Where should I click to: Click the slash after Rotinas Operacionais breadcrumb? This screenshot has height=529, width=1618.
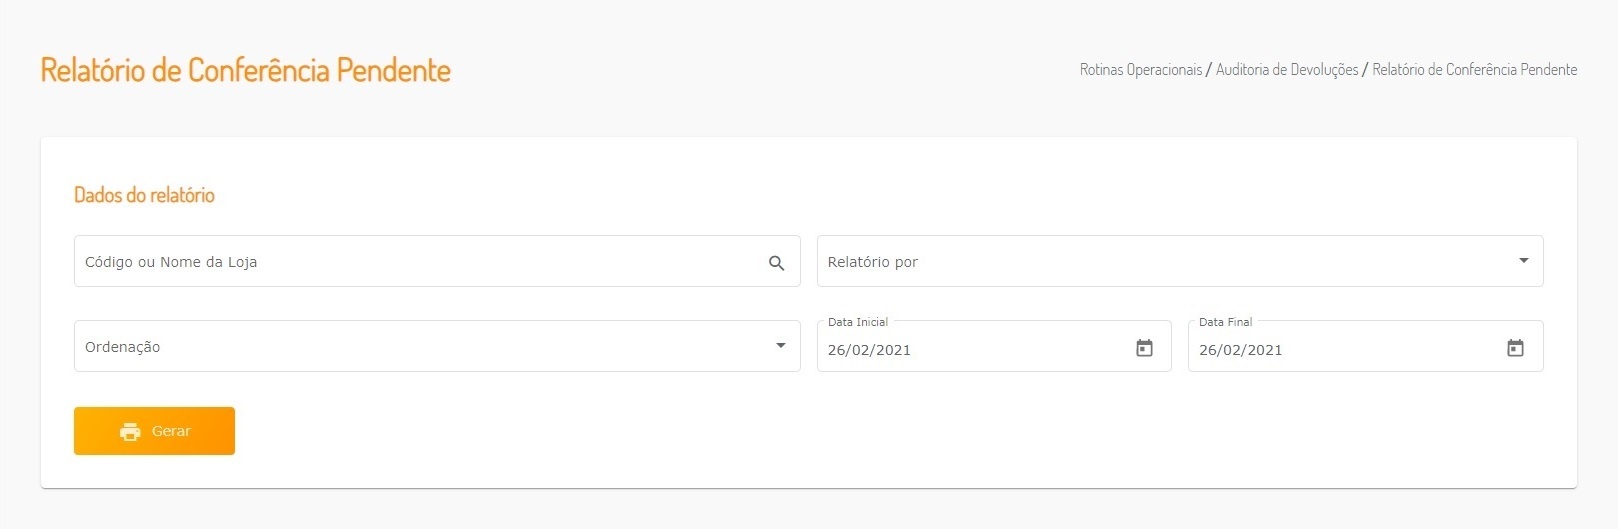click(x=1209, y=70)
